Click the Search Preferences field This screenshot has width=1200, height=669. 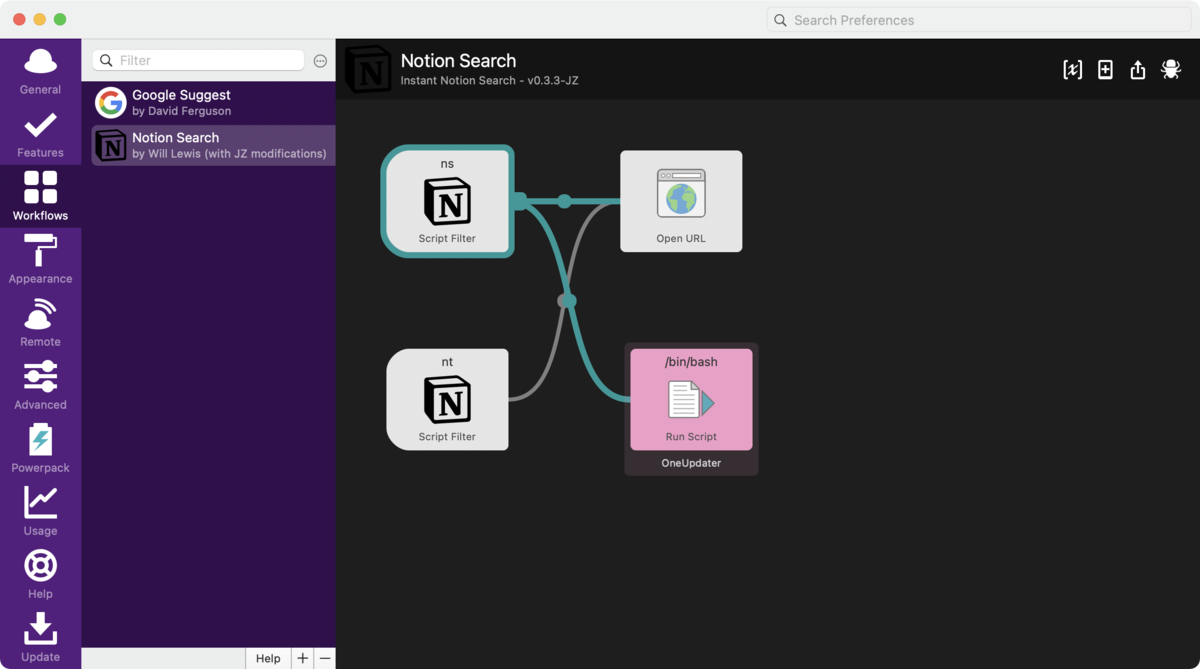[978, 20]
